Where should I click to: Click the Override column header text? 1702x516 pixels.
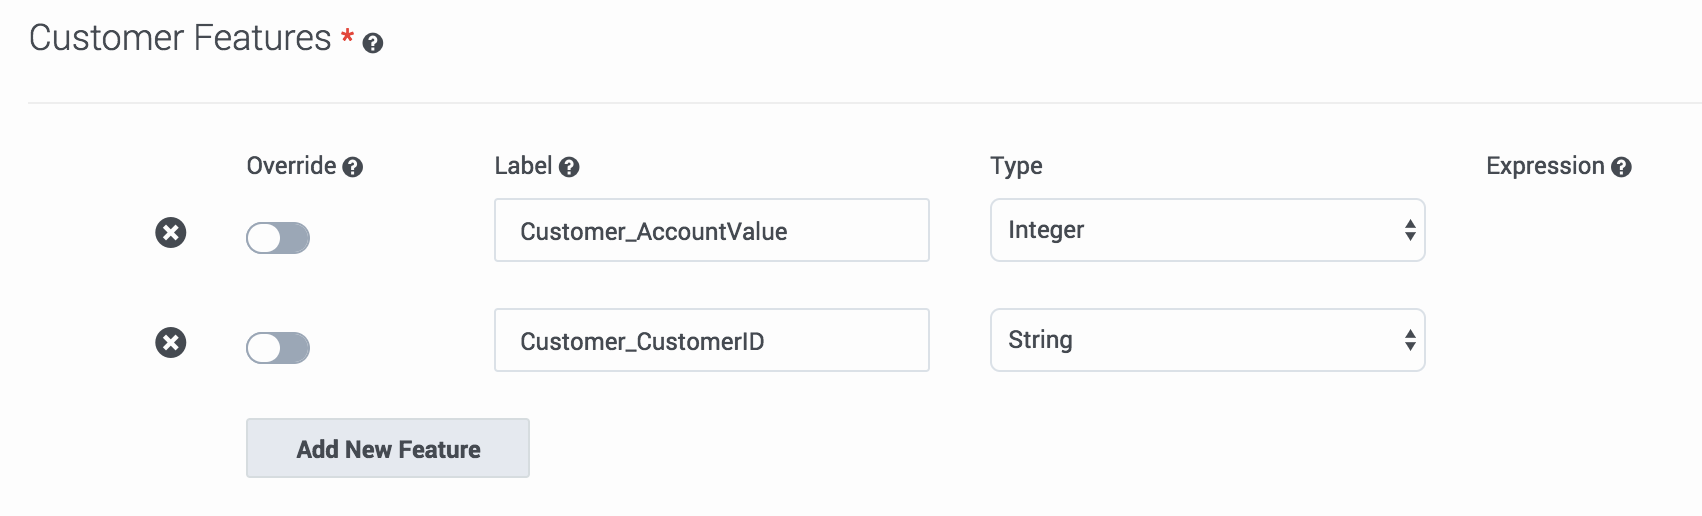(291, 166)
